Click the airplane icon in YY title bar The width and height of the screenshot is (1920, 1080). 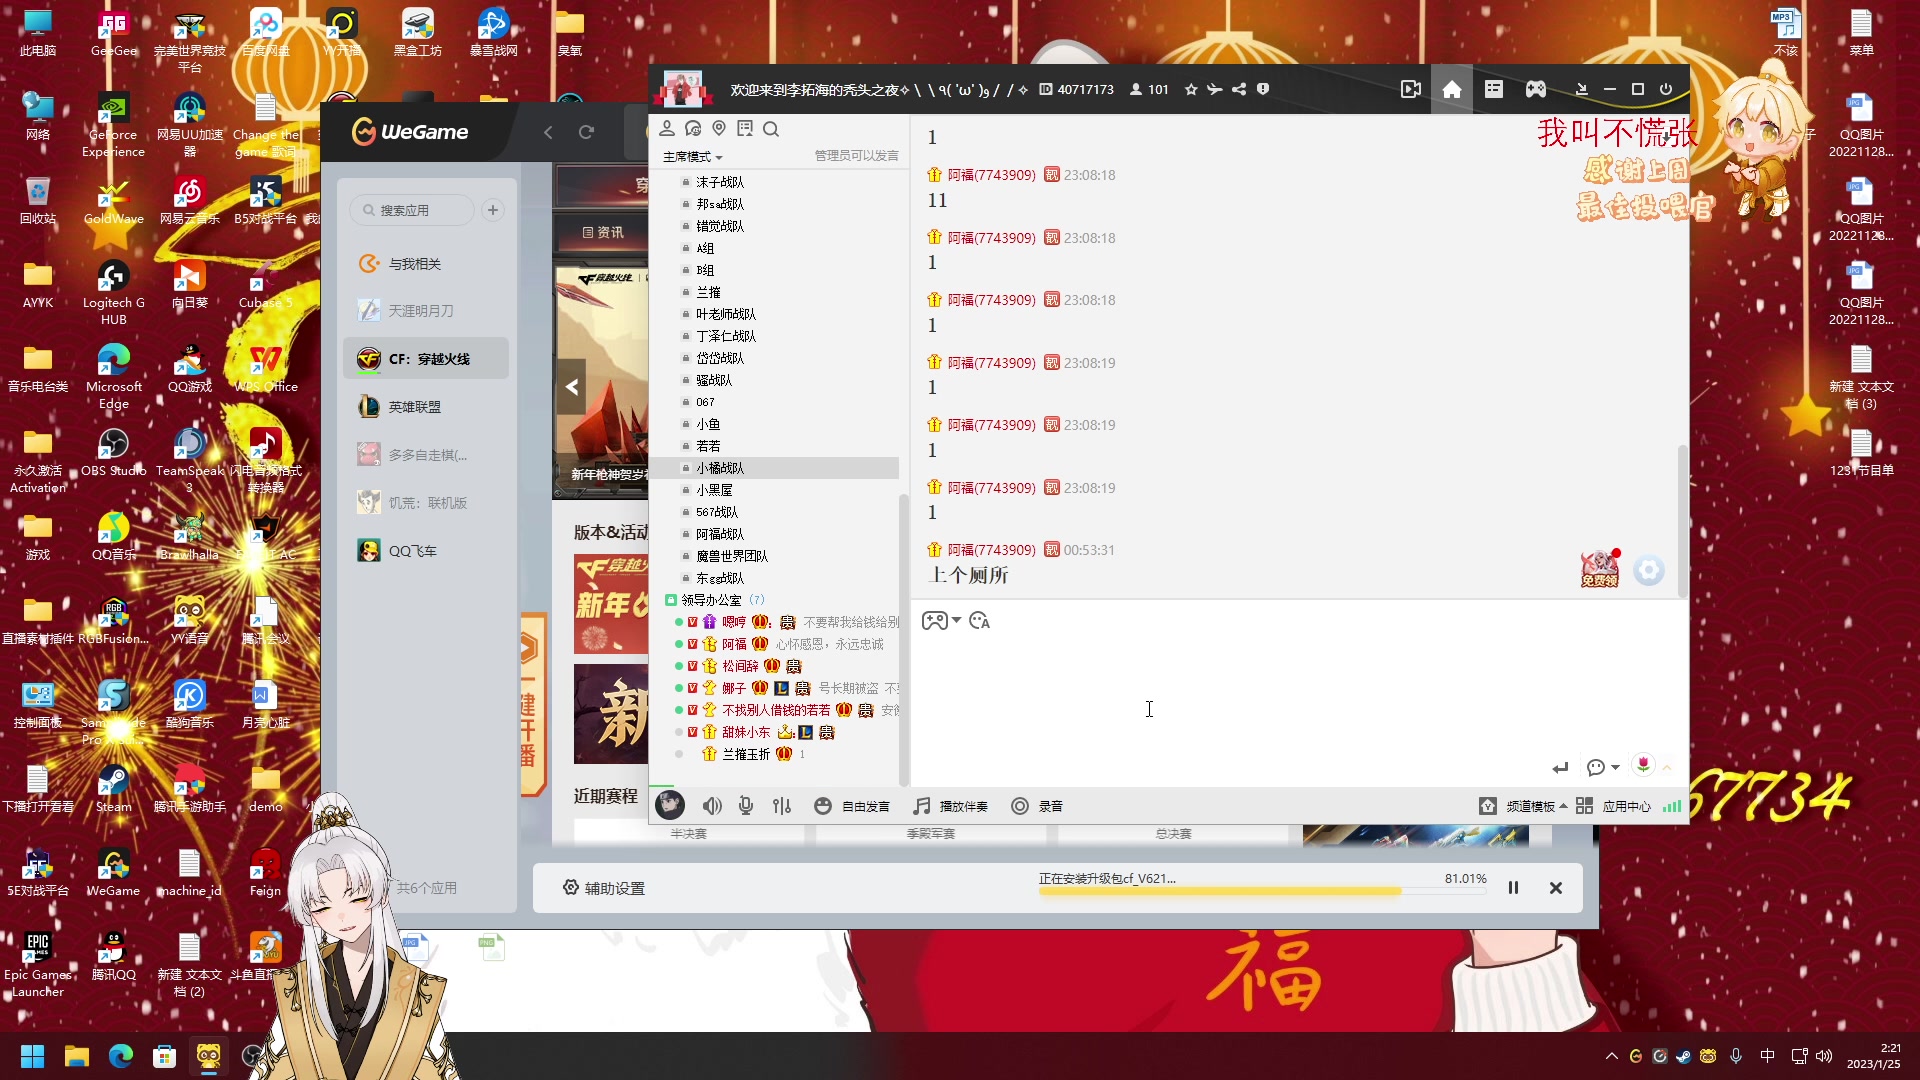coord(1214,89)
